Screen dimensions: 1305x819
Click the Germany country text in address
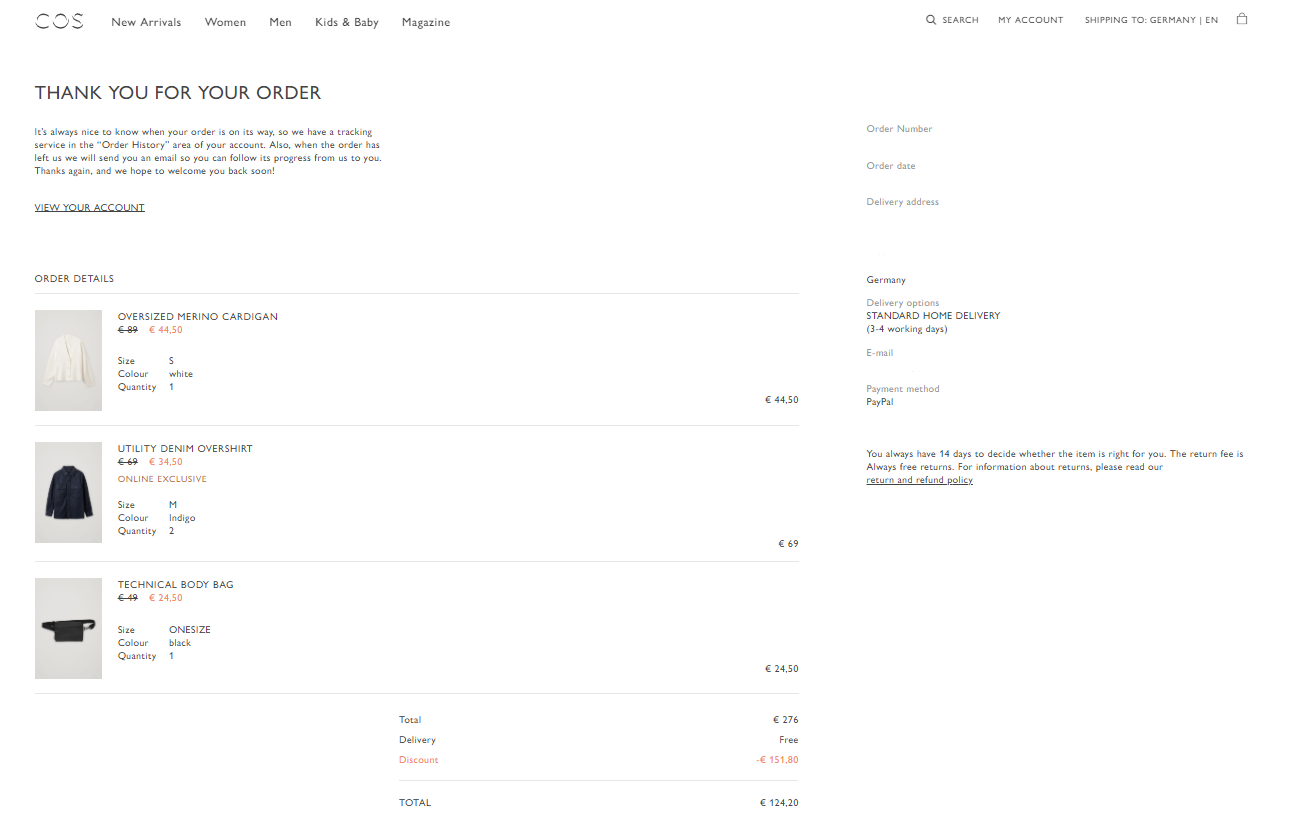click(886, 280)
